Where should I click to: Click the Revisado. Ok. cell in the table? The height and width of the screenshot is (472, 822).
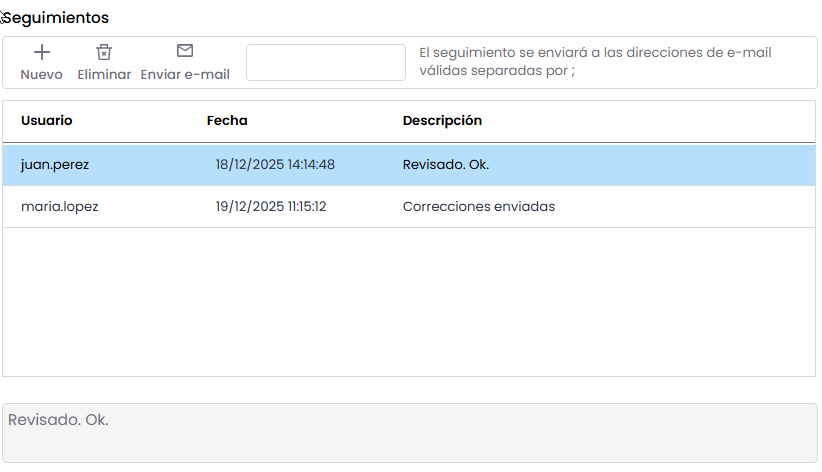[446, 165]
